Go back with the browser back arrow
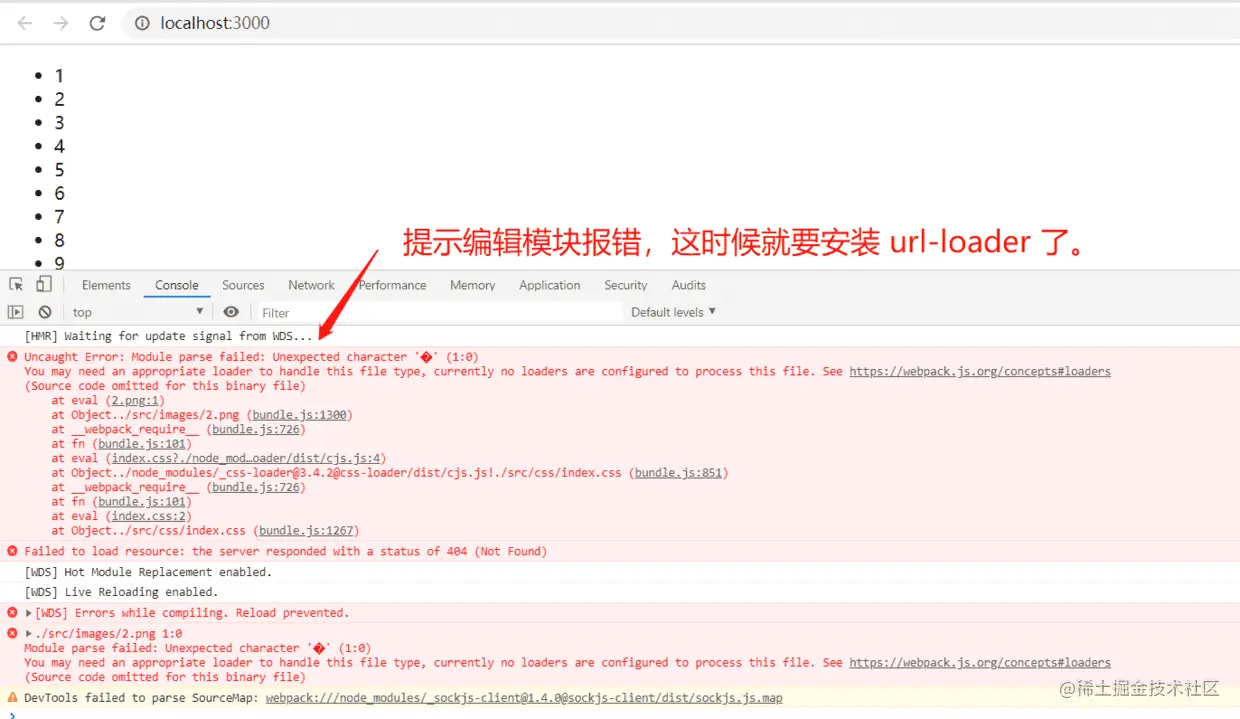The image size is (1240, 719). click(x=25, y=23)
